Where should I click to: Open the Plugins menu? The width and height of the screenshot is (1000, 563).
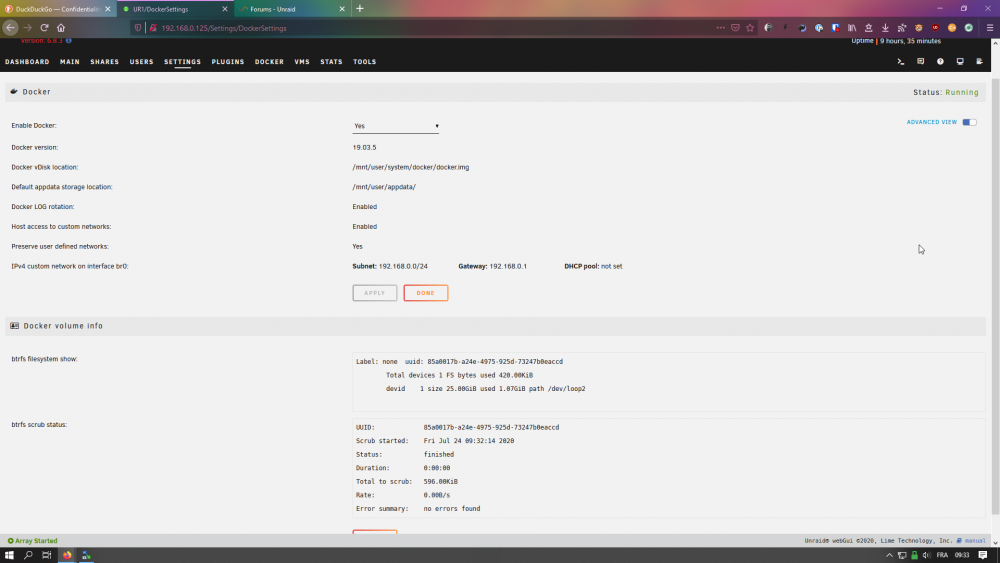coord(228,62)
